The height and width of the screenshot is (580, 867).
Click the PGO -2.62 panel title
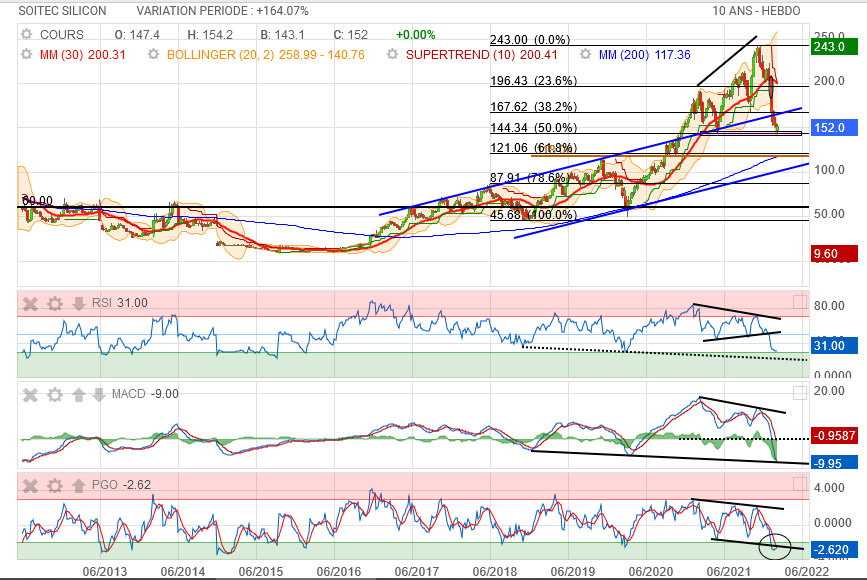121,485
